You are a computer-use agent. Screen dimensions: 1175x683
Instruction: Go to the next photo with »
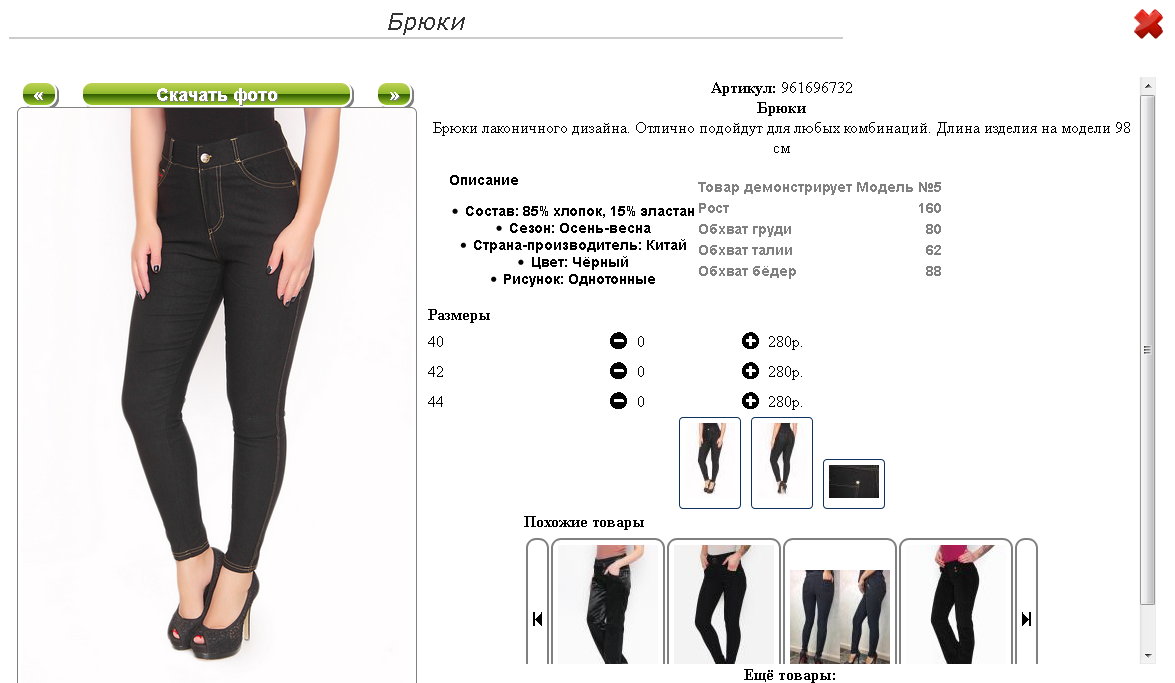[395, 94]
